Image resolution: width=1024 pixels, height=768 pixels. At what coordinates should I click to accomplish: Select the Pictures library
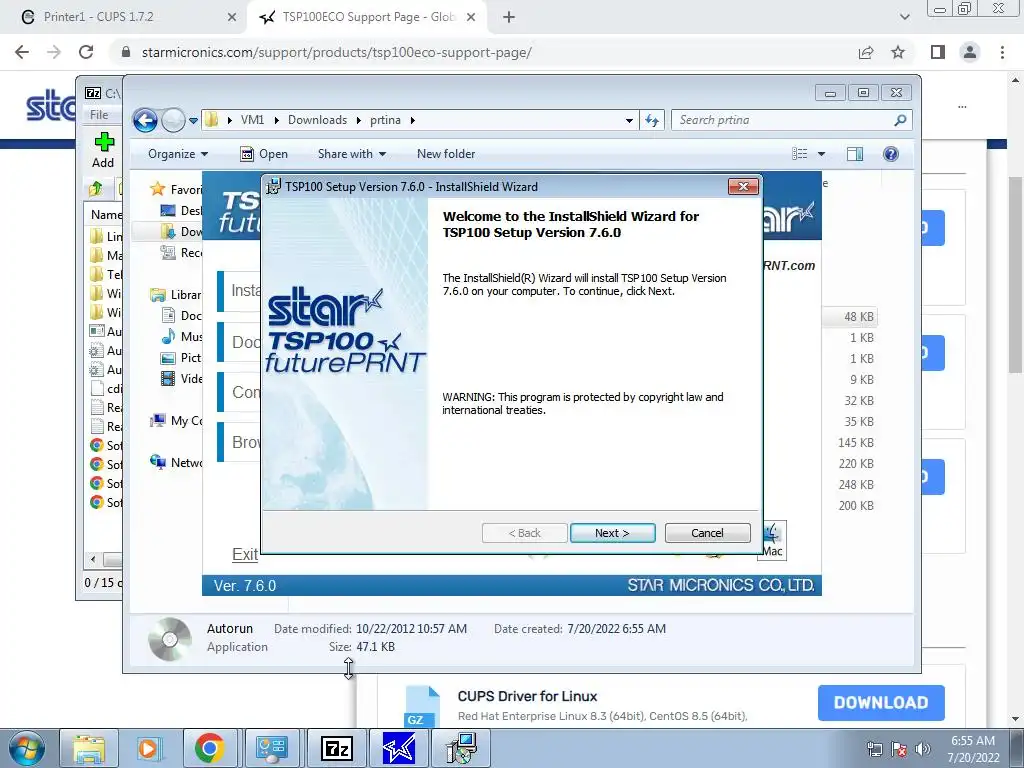(x=182, y=357)
